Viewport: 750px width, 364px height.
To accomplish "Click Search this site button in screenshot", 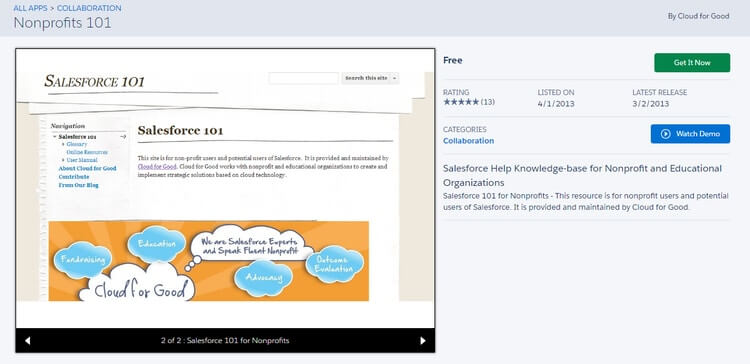I will [366, 78].
